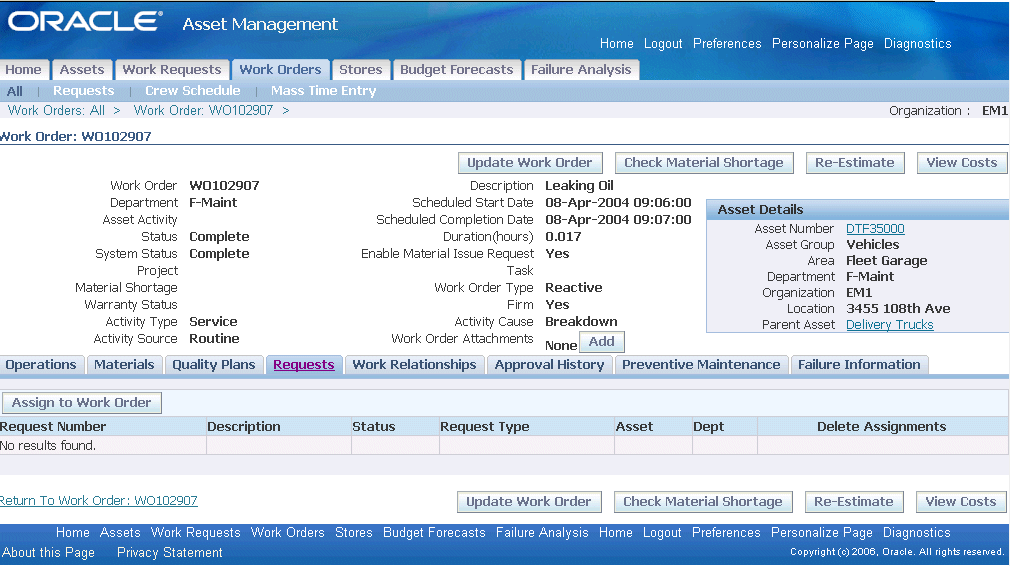The image size is (1010, 566).
Task: Click the top Re-Estimate button
Action: 855,163
